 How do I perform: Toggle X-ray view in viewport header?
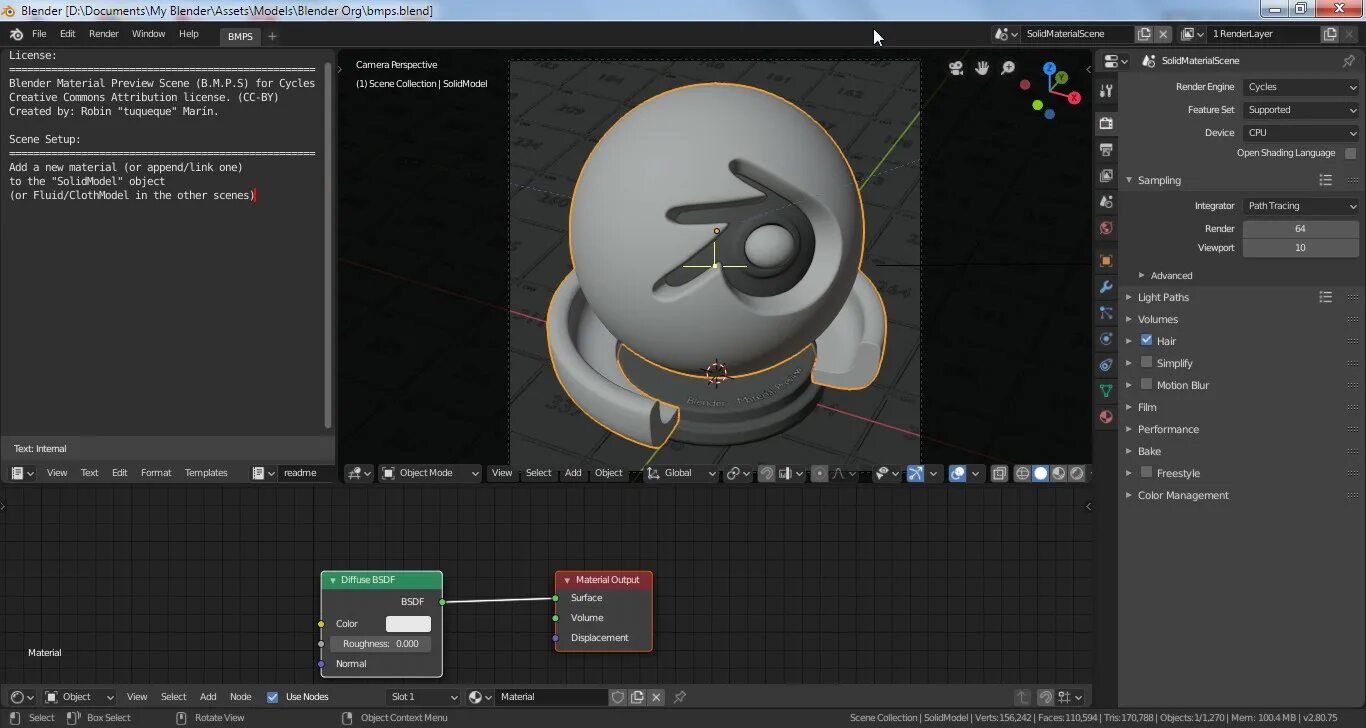click(999, 473)
